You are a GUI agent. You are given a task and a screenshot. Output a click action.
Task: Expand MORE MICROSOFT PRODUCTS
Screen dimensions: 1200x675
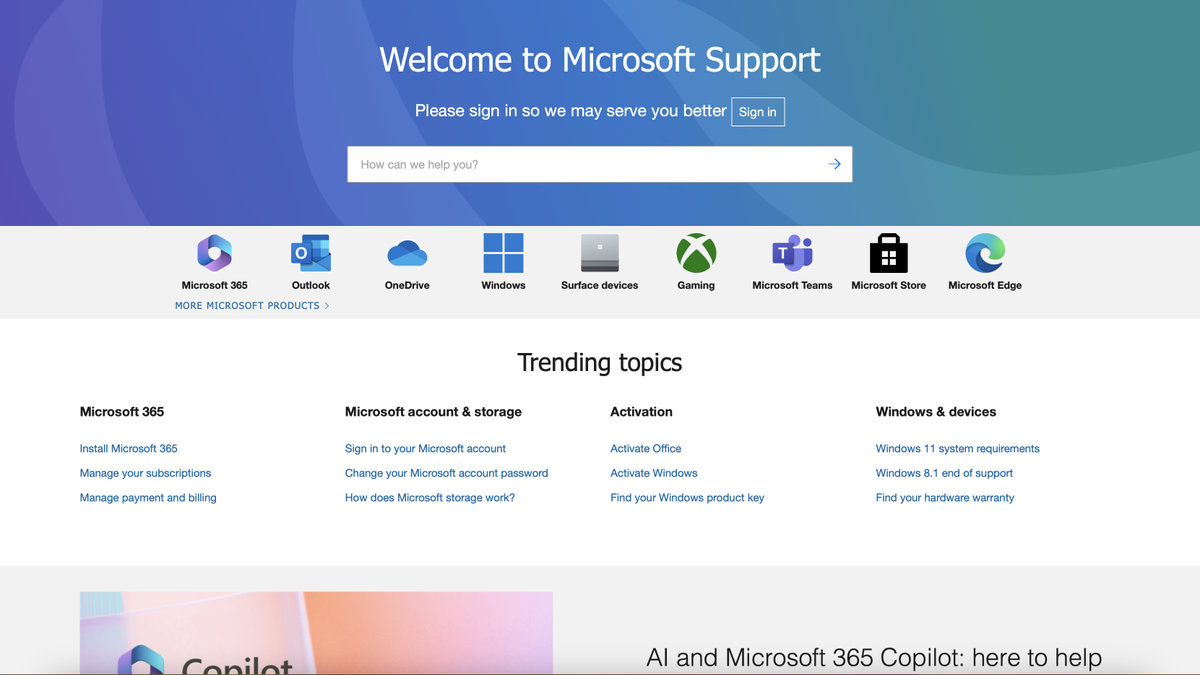pos(250,305)
